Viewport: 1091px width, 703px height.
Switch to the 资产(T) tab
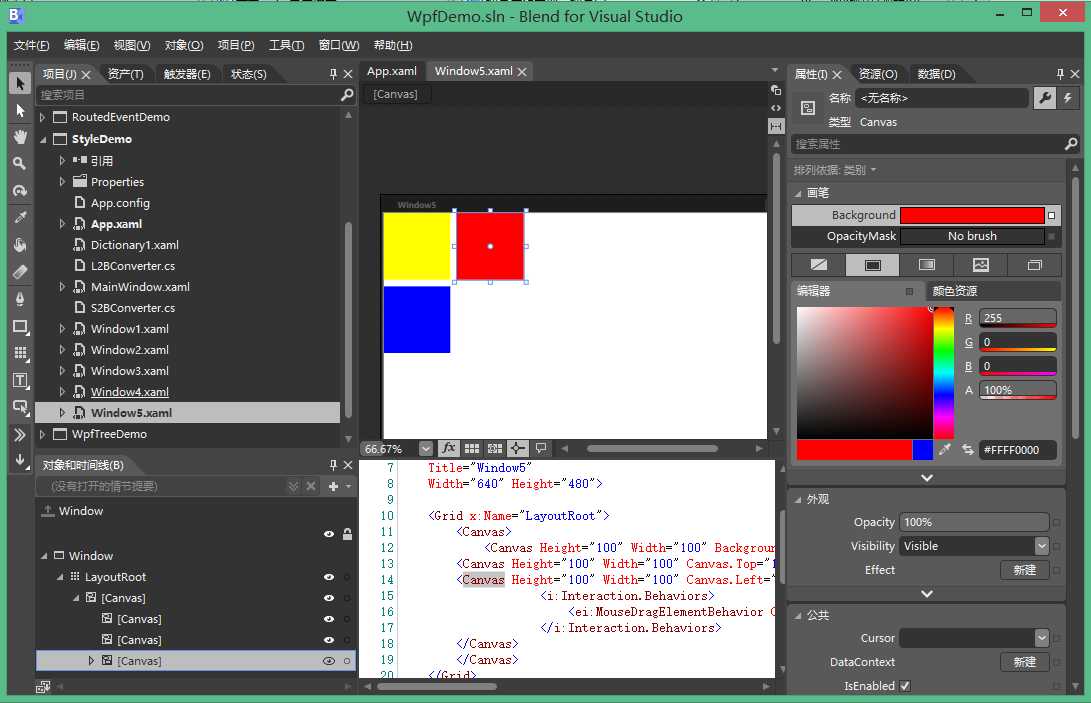(125, 74)
